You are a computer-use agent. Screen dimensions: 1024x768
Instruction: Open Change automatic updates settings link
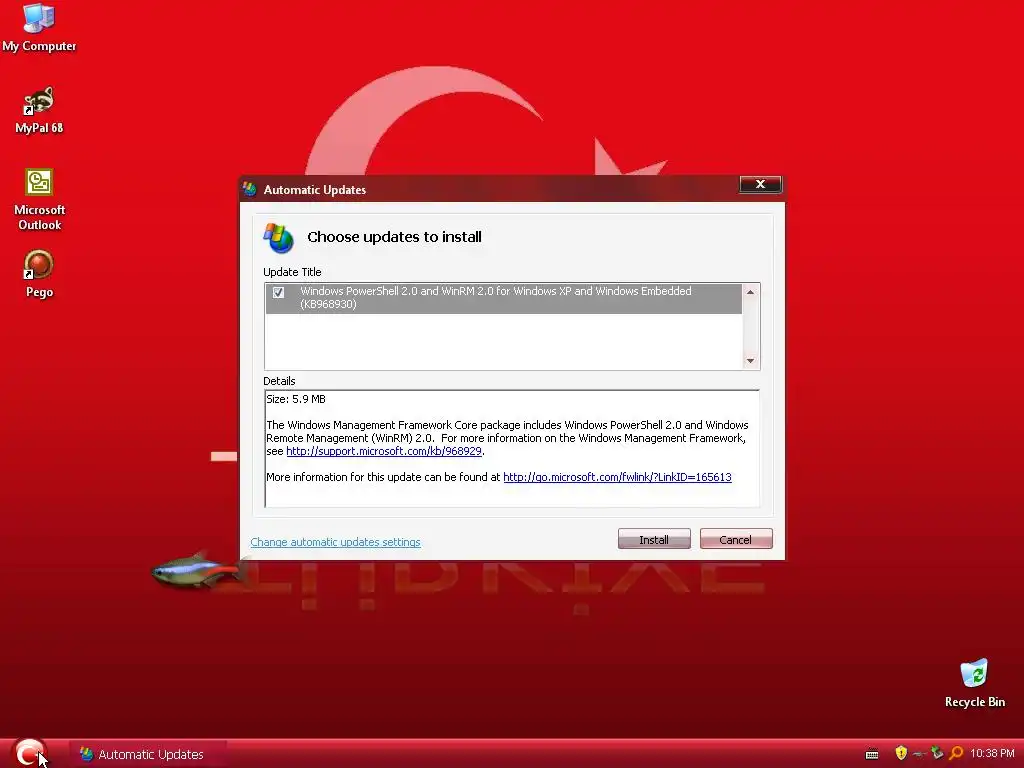pyautogui.click(x=335, y=542)
